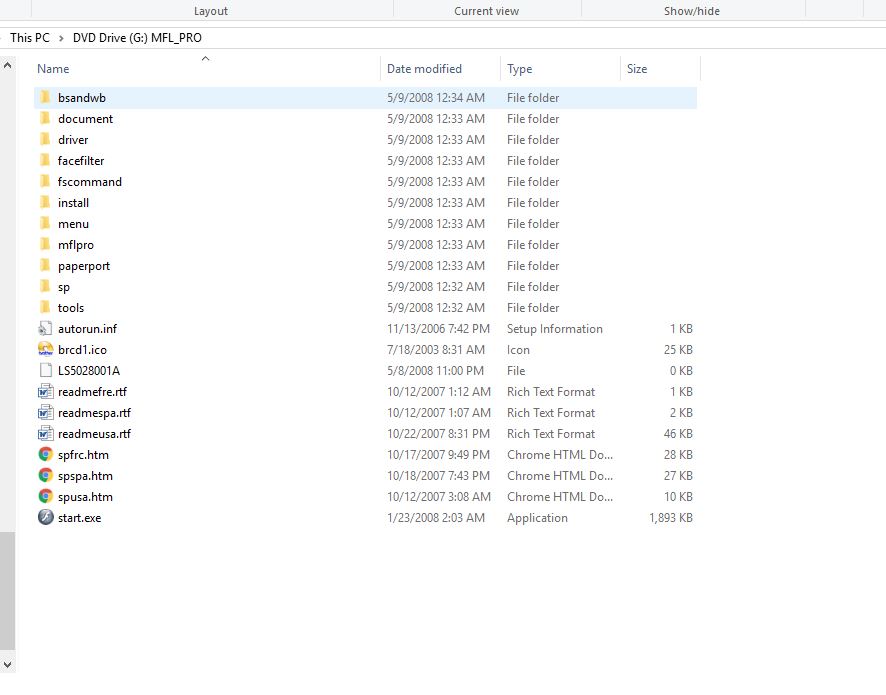
Task: Click the readmespa.rtf file icon
Action: pyautogui.click(x=45, y=413)
